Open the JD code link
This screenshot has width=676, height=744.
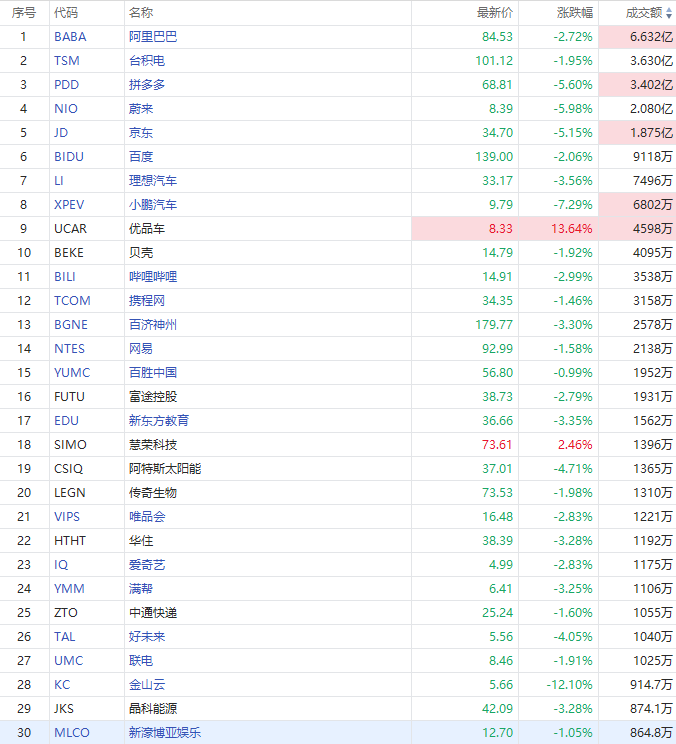pyautogui.click(x=61, y=133)
